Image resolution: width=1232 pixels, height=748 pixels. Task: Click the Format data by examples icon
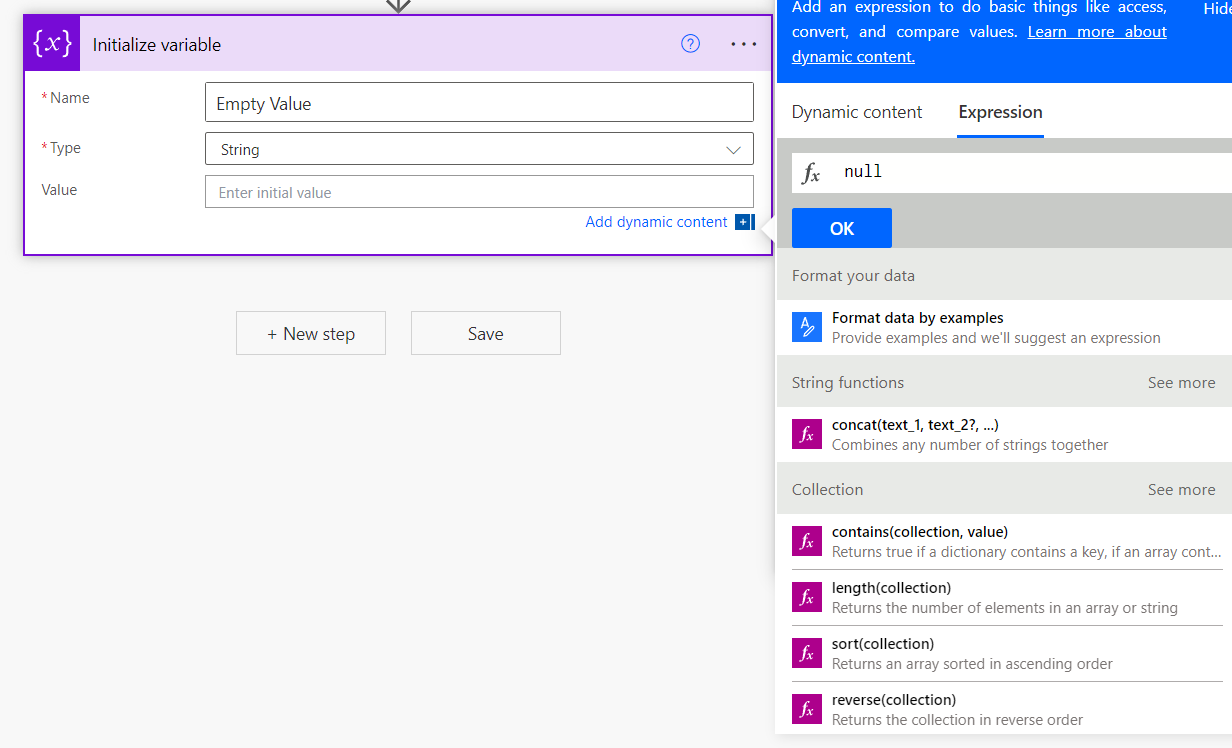807,328
